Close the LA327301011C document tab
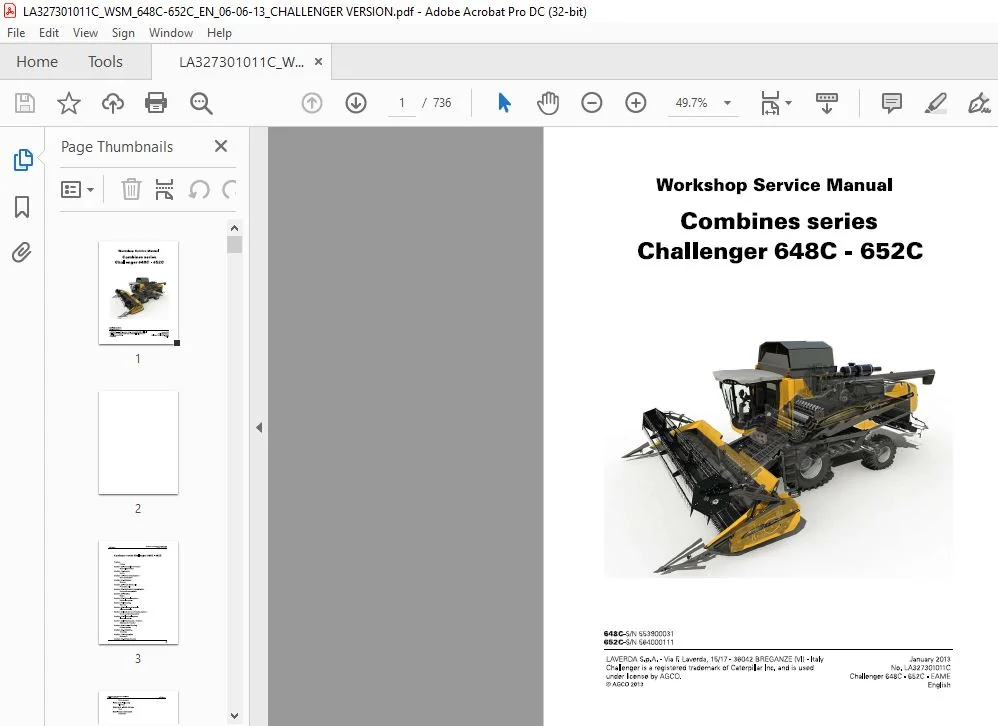 (318, 62)
